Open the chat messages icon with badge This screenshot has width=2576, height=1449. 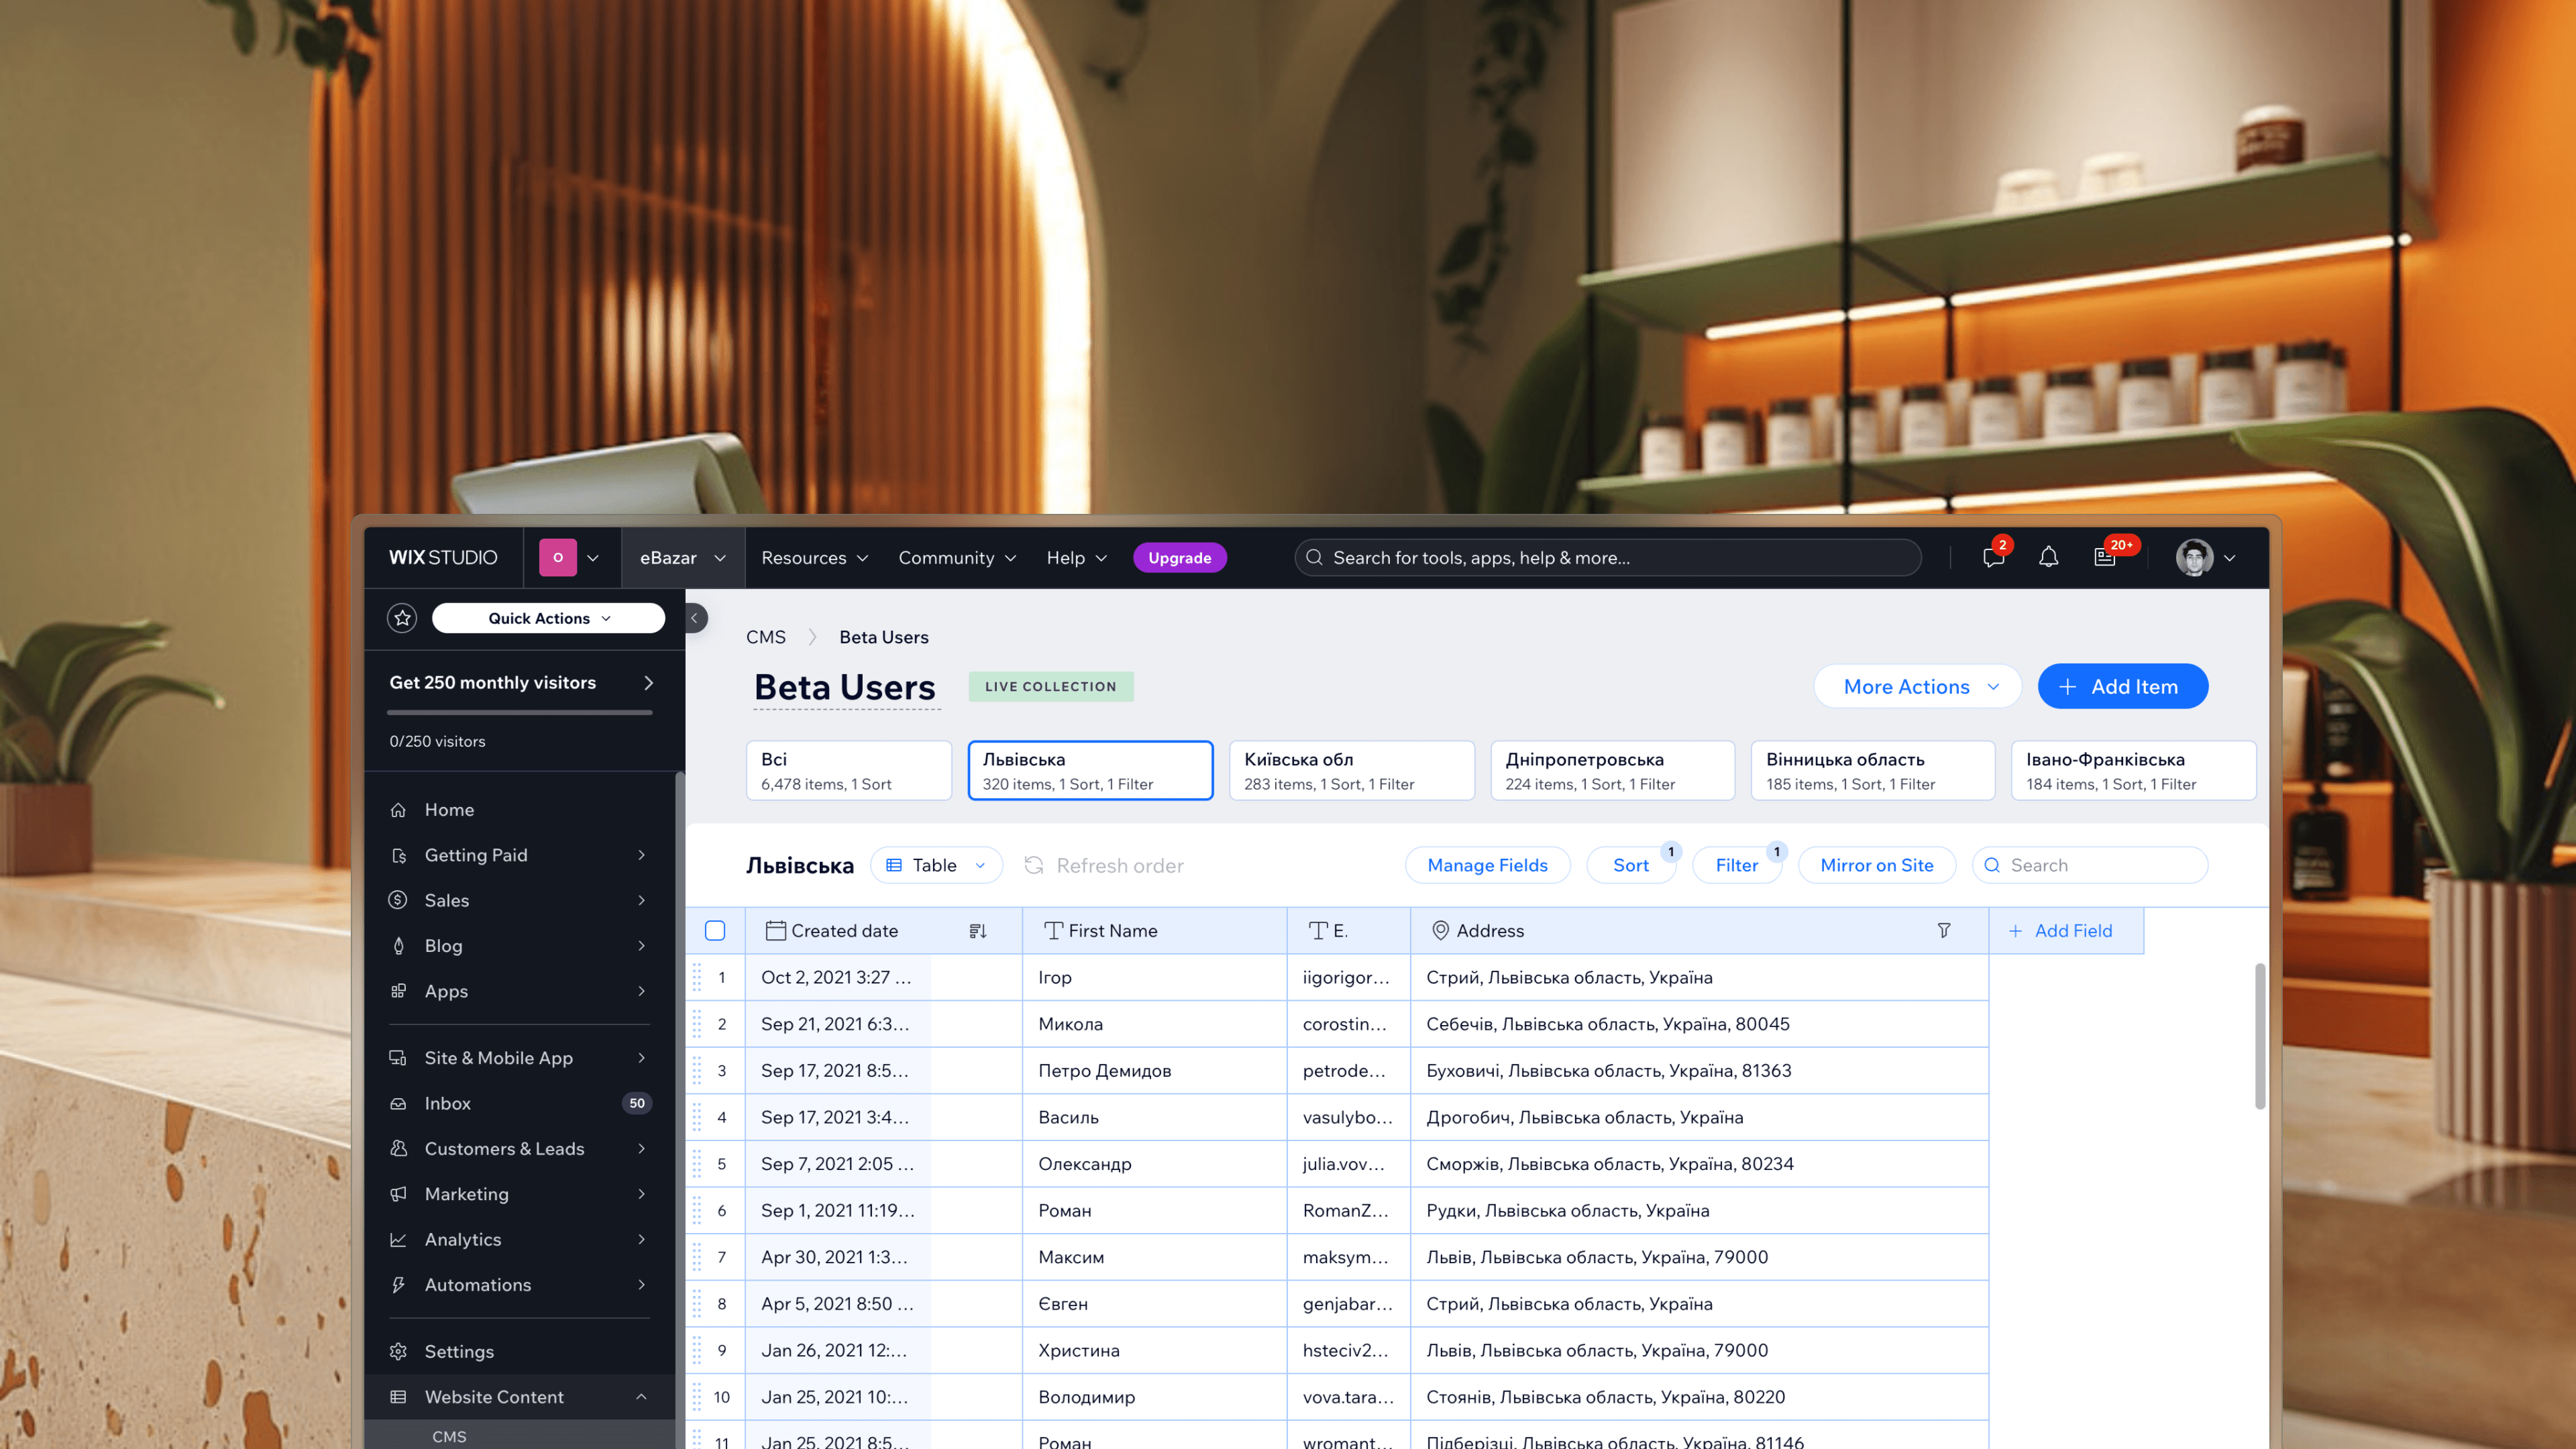coord(1993,558)
